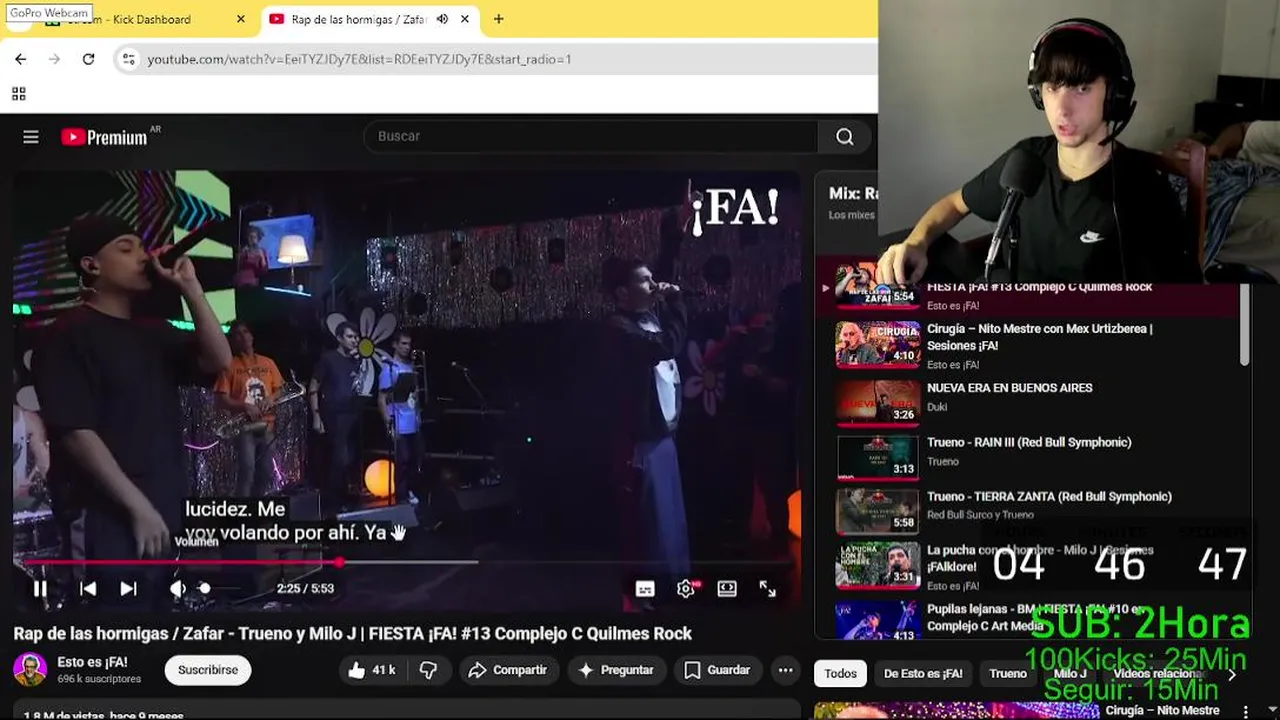The width and height of the screenshot is (1280, 720).
Task: Click the 696 k suscriptores count
Action: [x=99, y=679]
